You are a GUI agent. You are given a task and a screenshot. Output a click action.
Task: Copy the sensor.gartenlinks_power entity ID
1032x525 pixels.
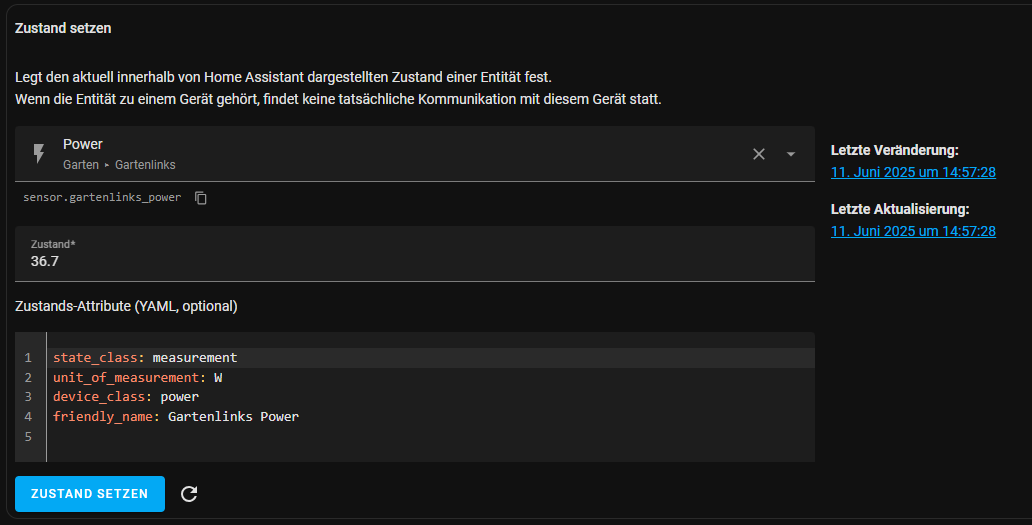[x=201, y=198]
